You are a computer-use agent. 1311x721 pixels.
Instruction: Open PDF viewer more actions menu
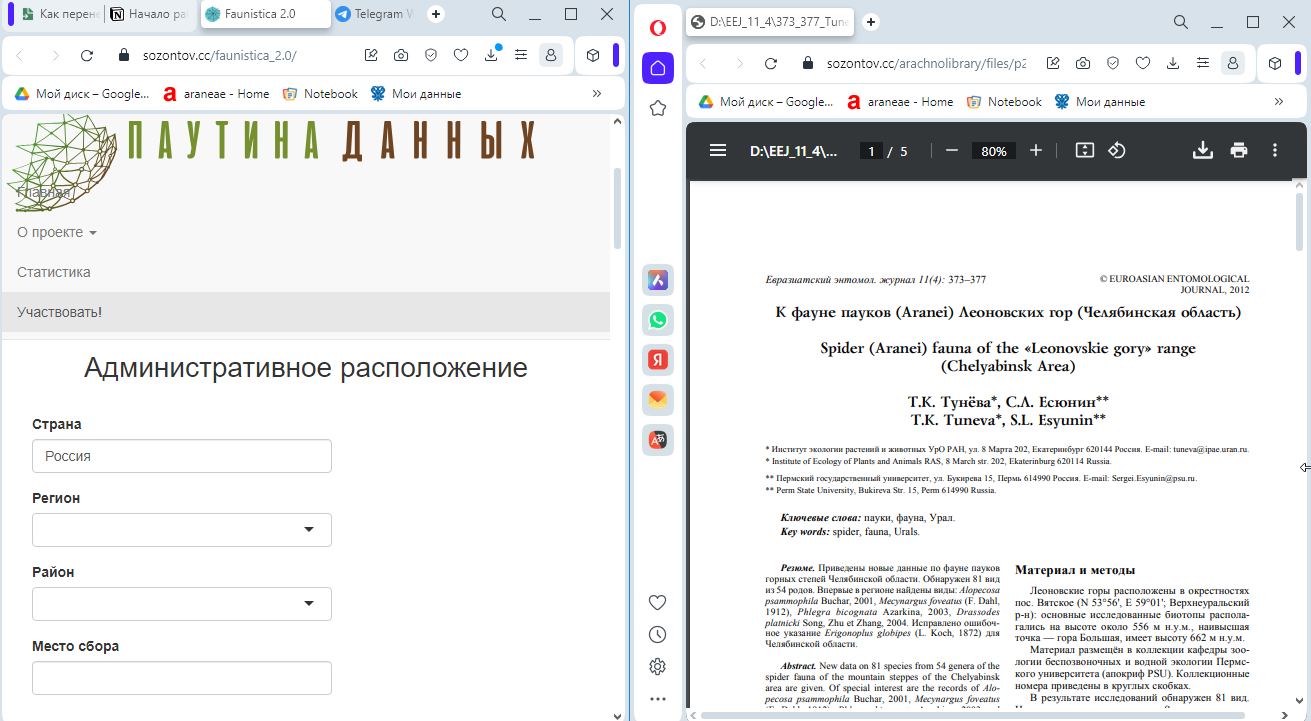1275,150
